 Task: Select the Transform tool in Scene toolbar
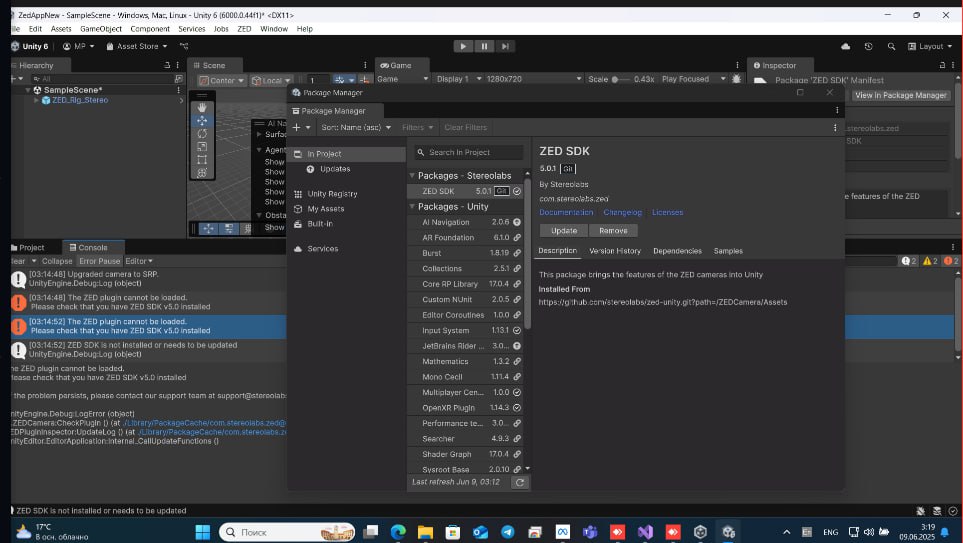[x=202, y=173]
